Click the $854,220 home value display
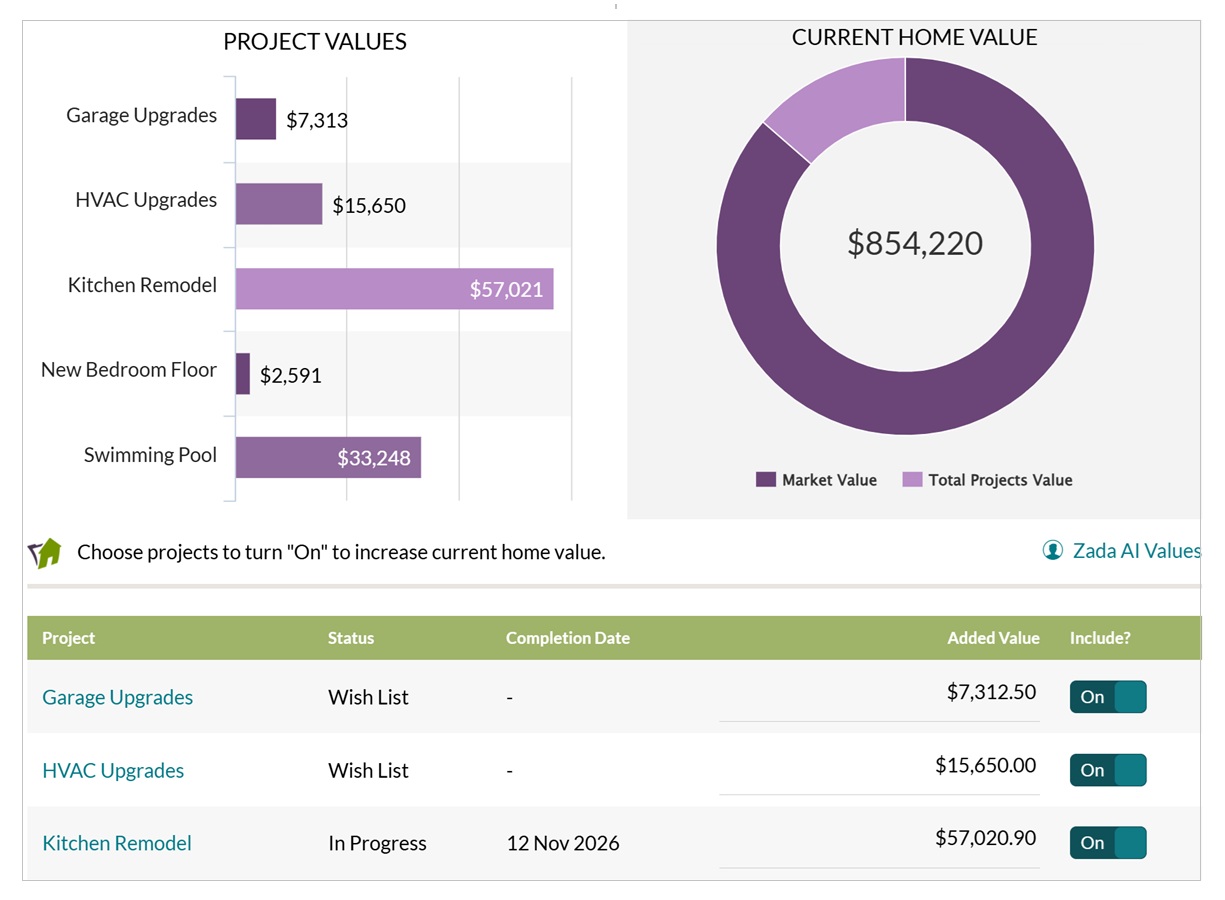 point(913,244)
